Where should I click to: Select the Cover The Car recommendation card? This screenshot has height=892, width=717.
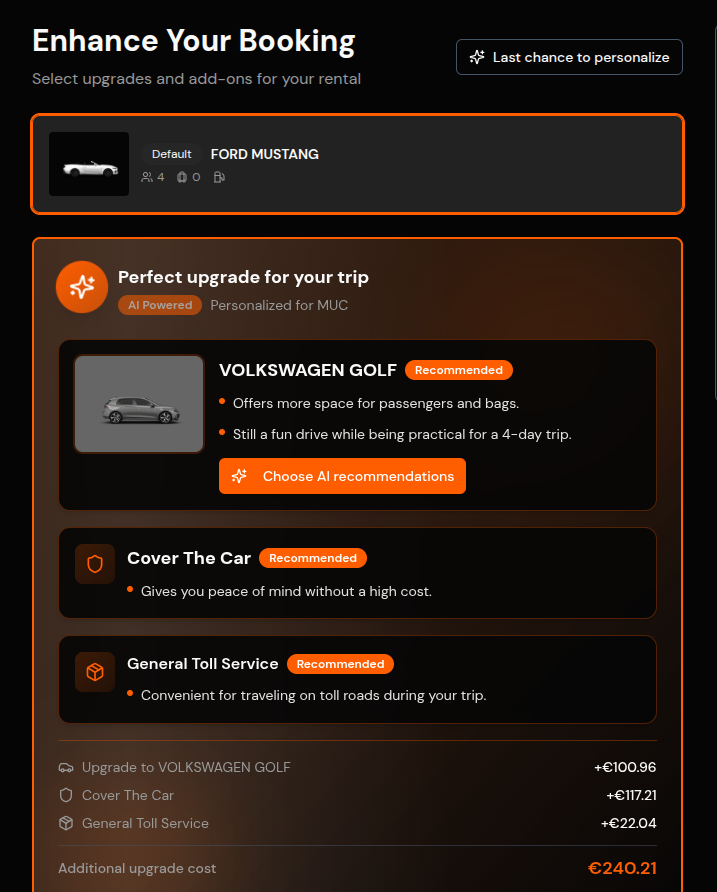coord(357,573)
